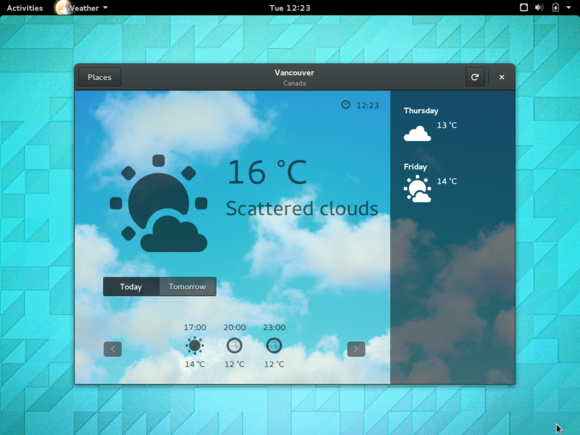580x435 pixels.
Task: Click the 13 °C Thursday temperature
Action: coord(447,125)
